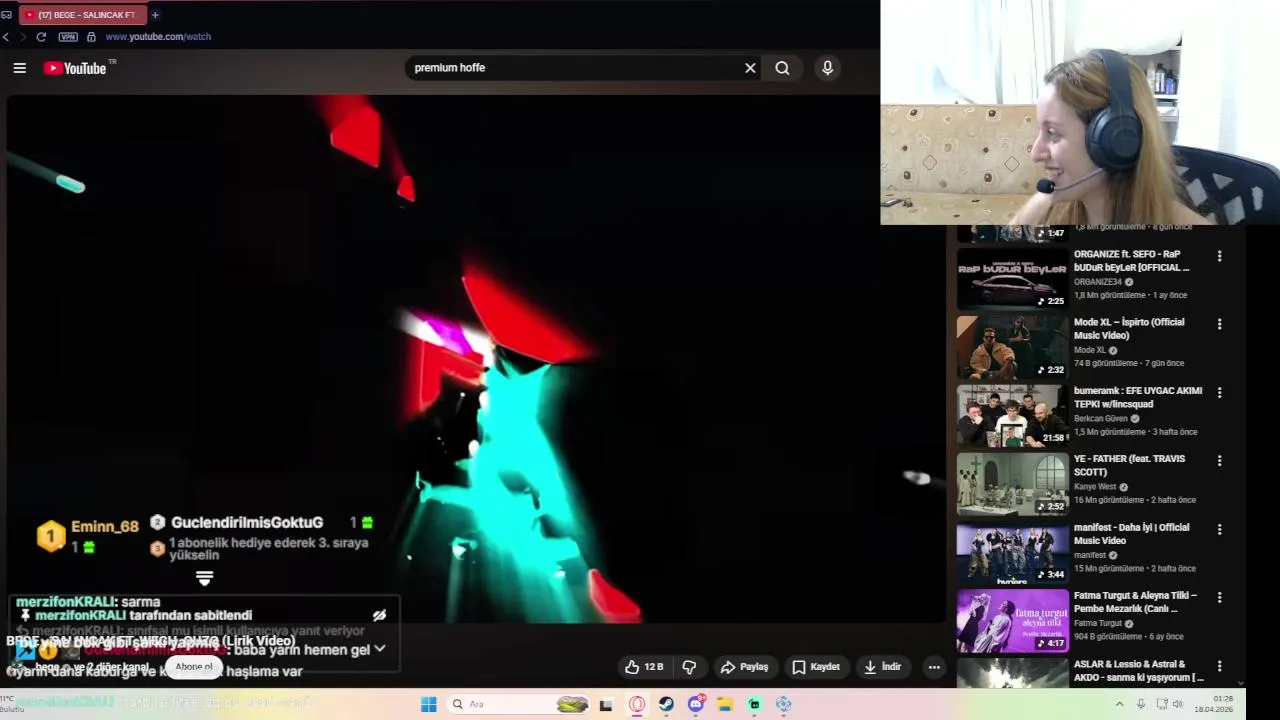Open Steam from the taskbar
Screen dimensions: 1280x720
tap(666, 704)
